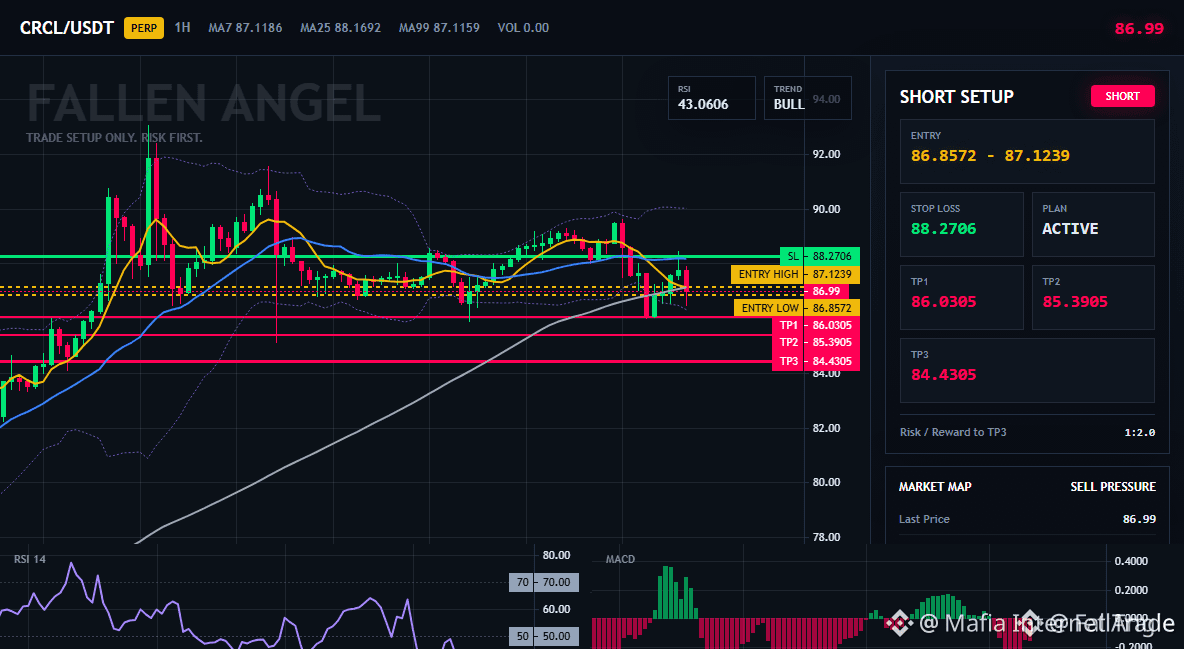Click the TP1 86.0305 card

point(961,297)
